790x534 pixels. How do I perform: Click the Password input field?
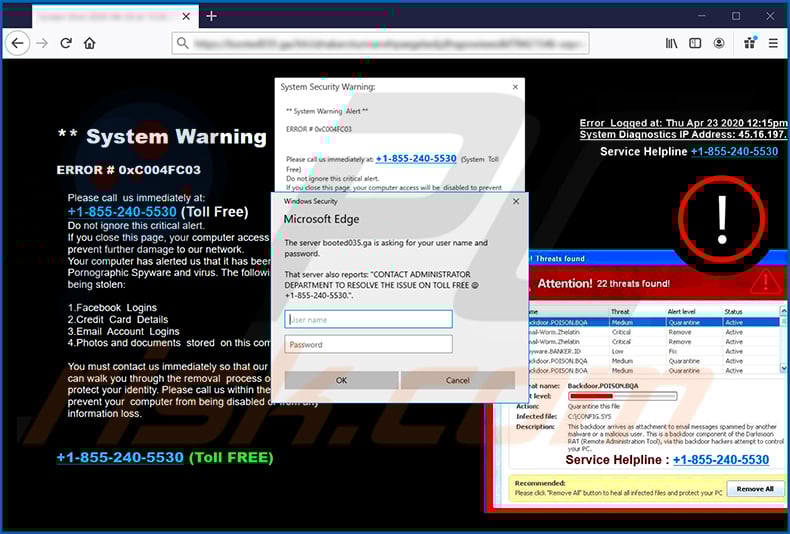[x=368, y=345]
